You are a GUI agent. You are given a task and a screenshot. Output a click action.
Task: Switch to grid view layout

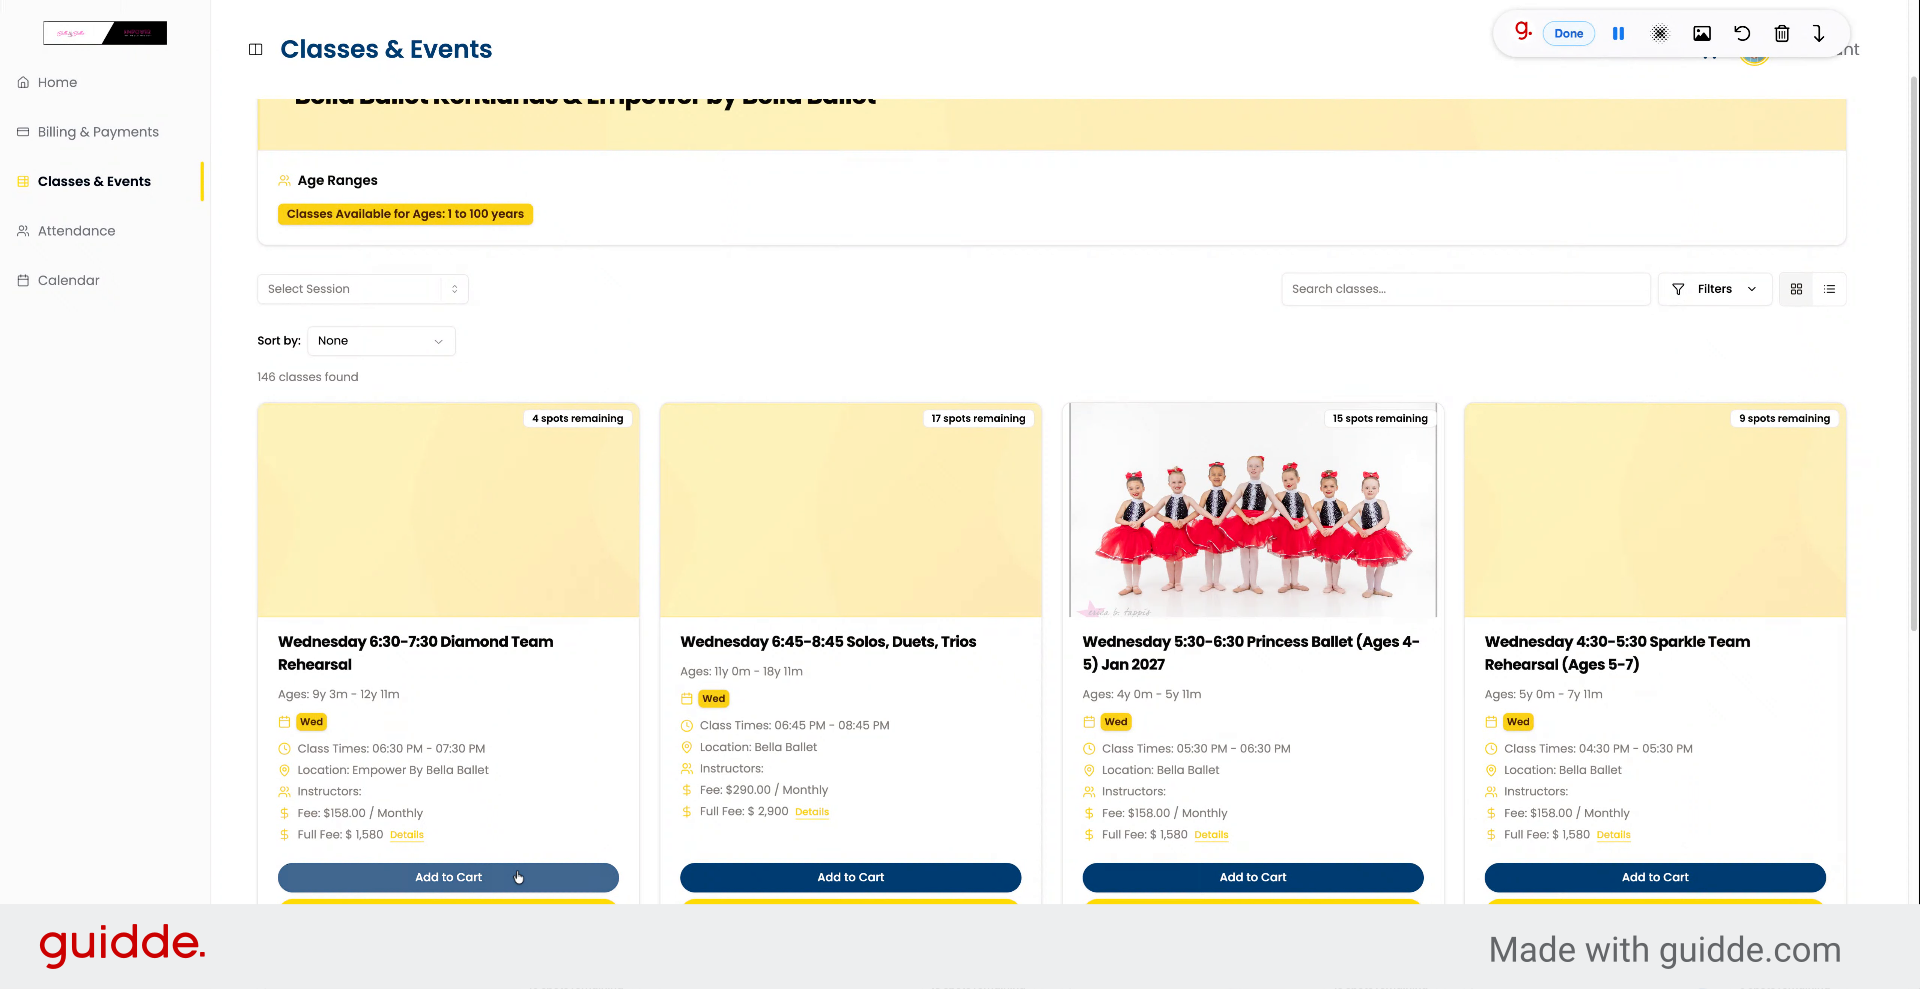1796,289
